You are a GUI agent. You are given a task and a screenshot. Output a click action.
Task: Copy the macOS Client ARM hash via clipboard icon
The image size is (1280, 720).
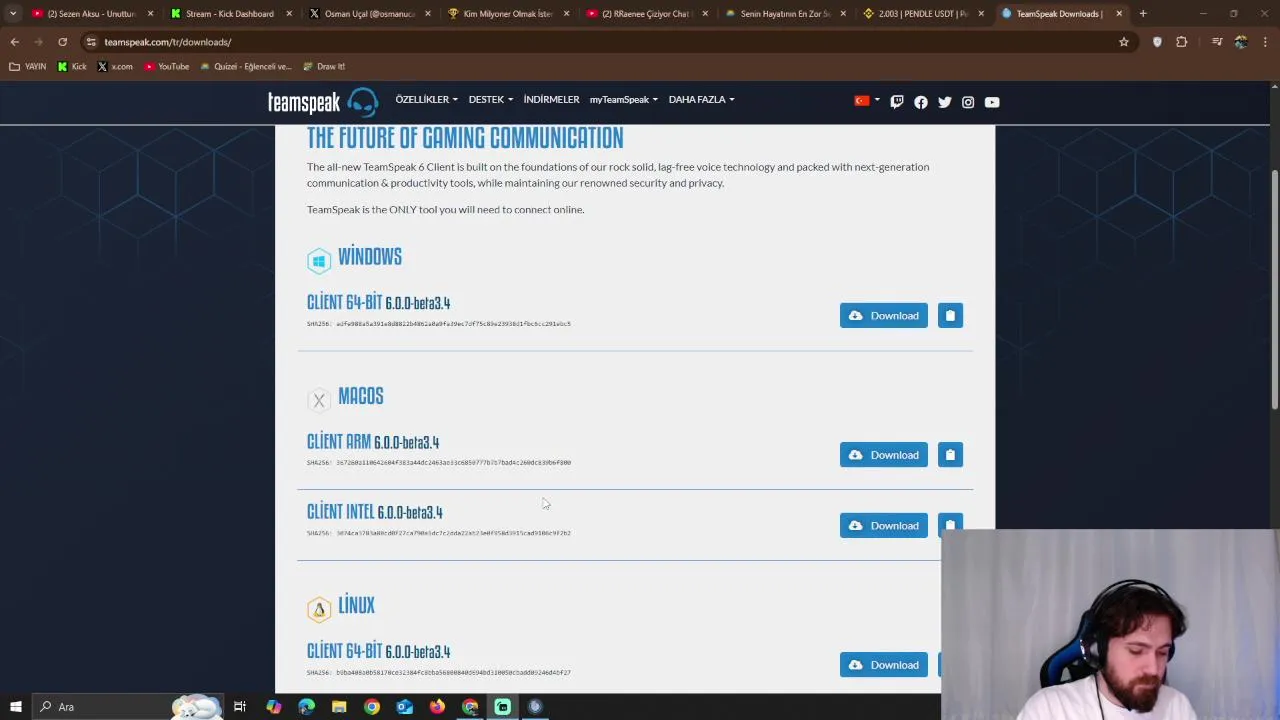tap(950, 455)
